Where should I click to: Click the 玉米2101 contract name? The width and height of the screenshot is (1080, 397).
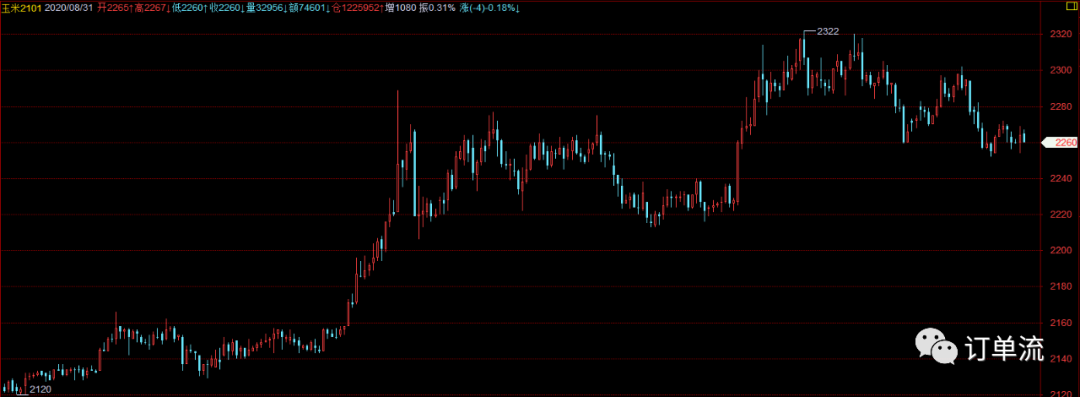[x=21, y=8]
